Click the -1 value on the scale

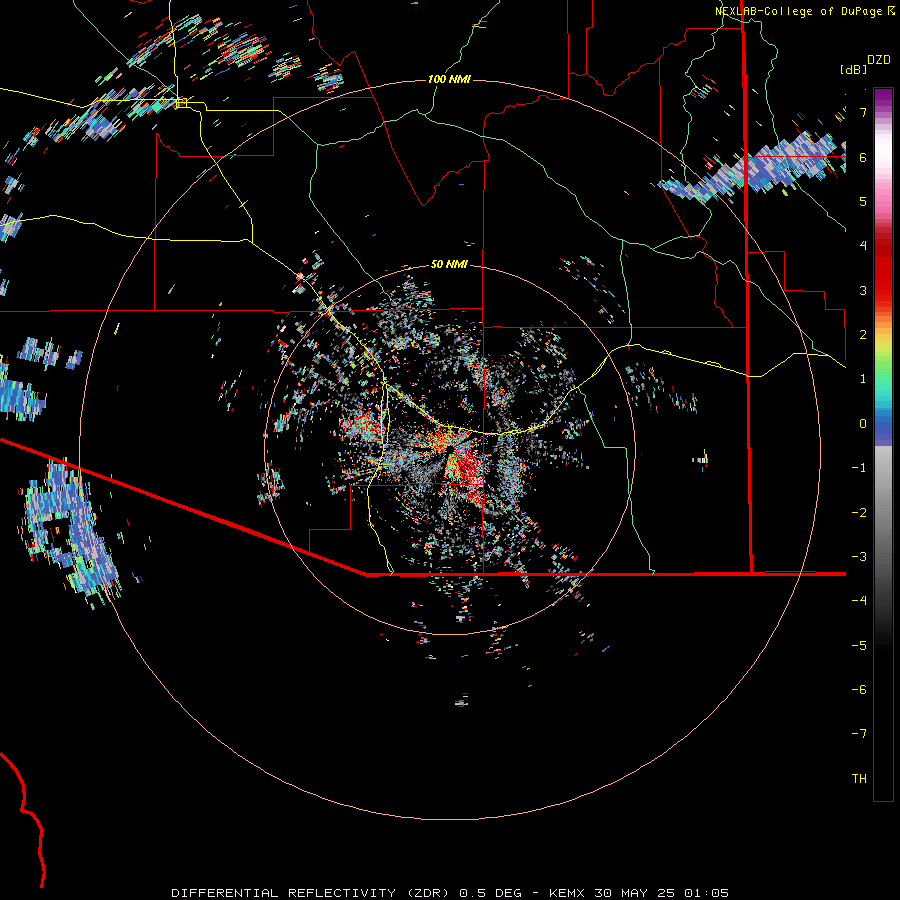pyautogui.click(x=859, y=468)
